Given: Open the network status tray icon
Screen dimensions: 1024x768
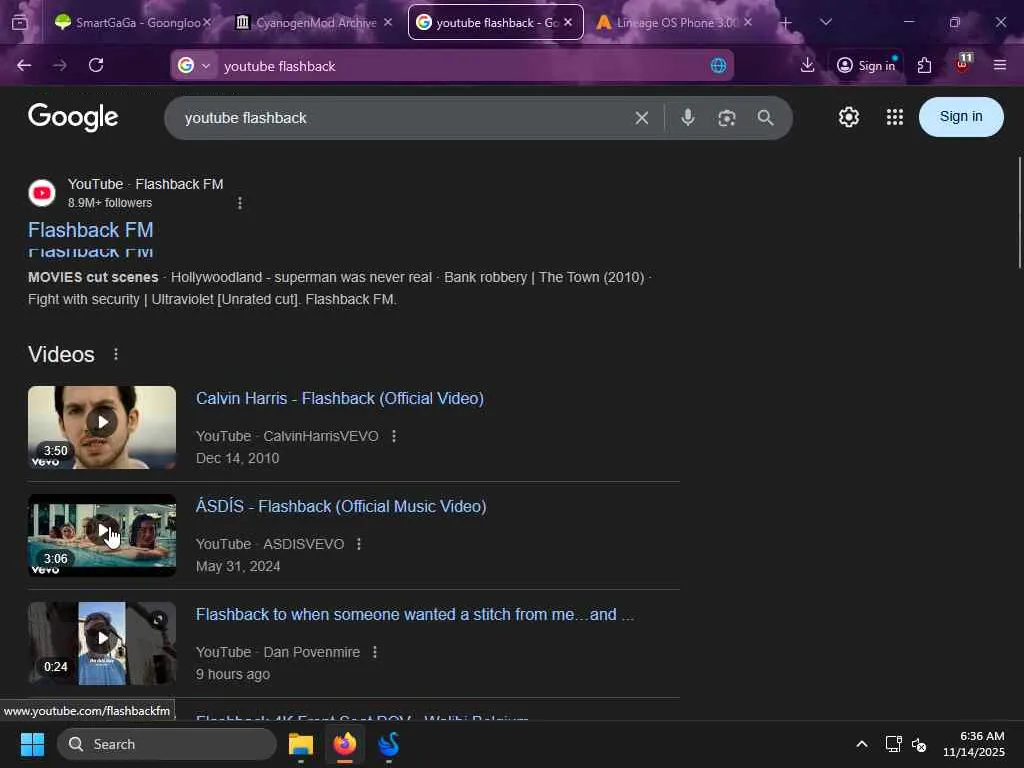Looking at the screenshot, I should (x=893, y=744).
